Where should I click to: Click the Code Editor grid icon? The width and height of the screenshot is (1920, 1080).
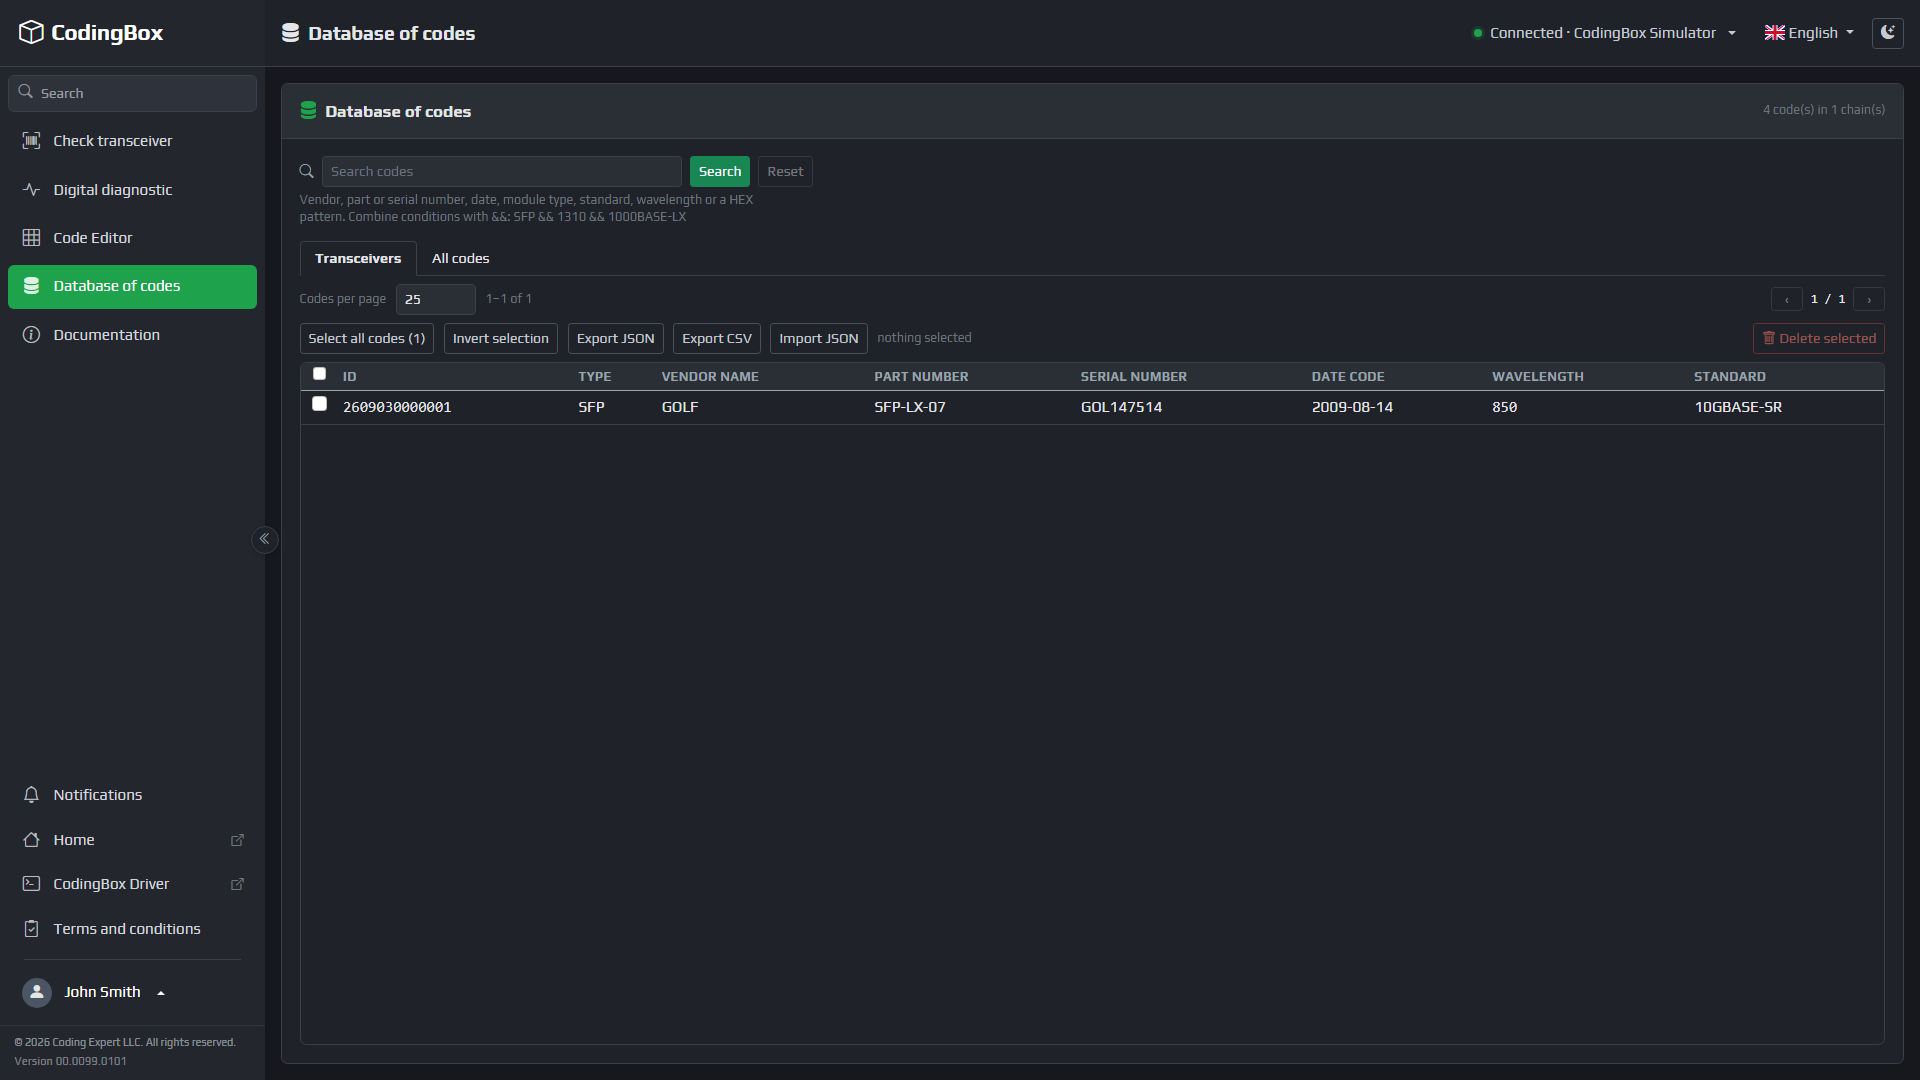point(32,238)
